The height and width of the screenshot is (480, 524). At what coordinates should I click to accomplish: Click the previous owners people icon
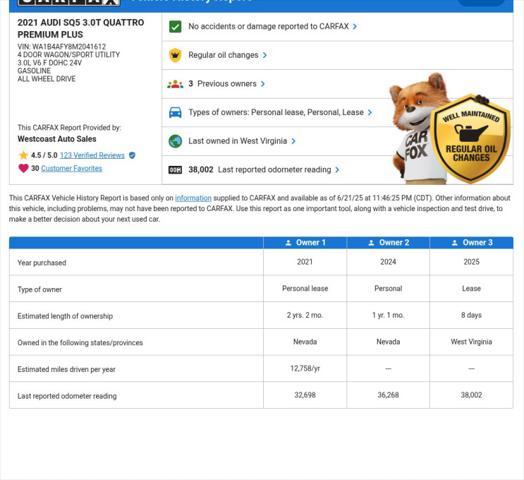tap(175, 84)
